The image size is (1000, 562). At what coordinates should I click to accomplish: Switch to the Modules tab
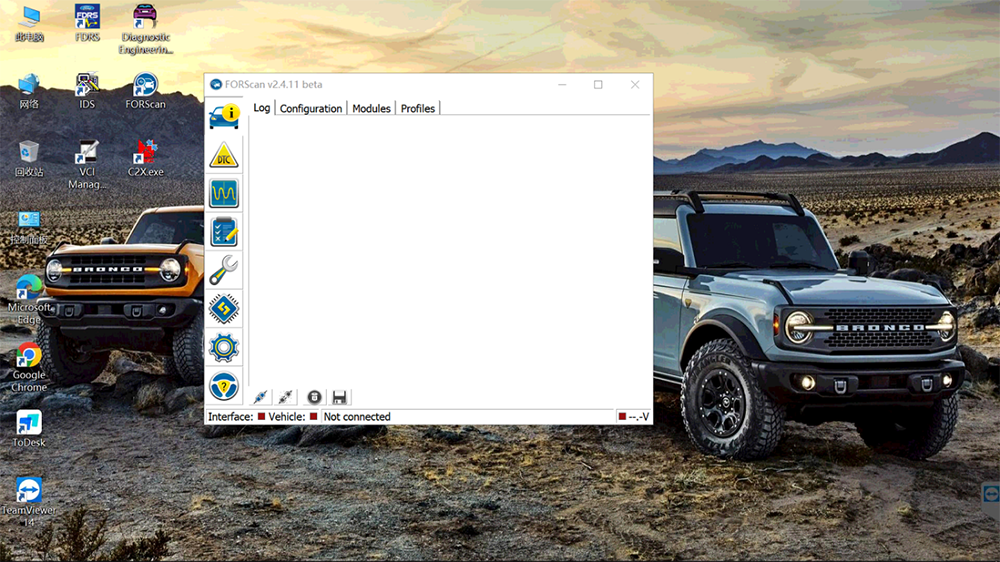pos(371,108)
